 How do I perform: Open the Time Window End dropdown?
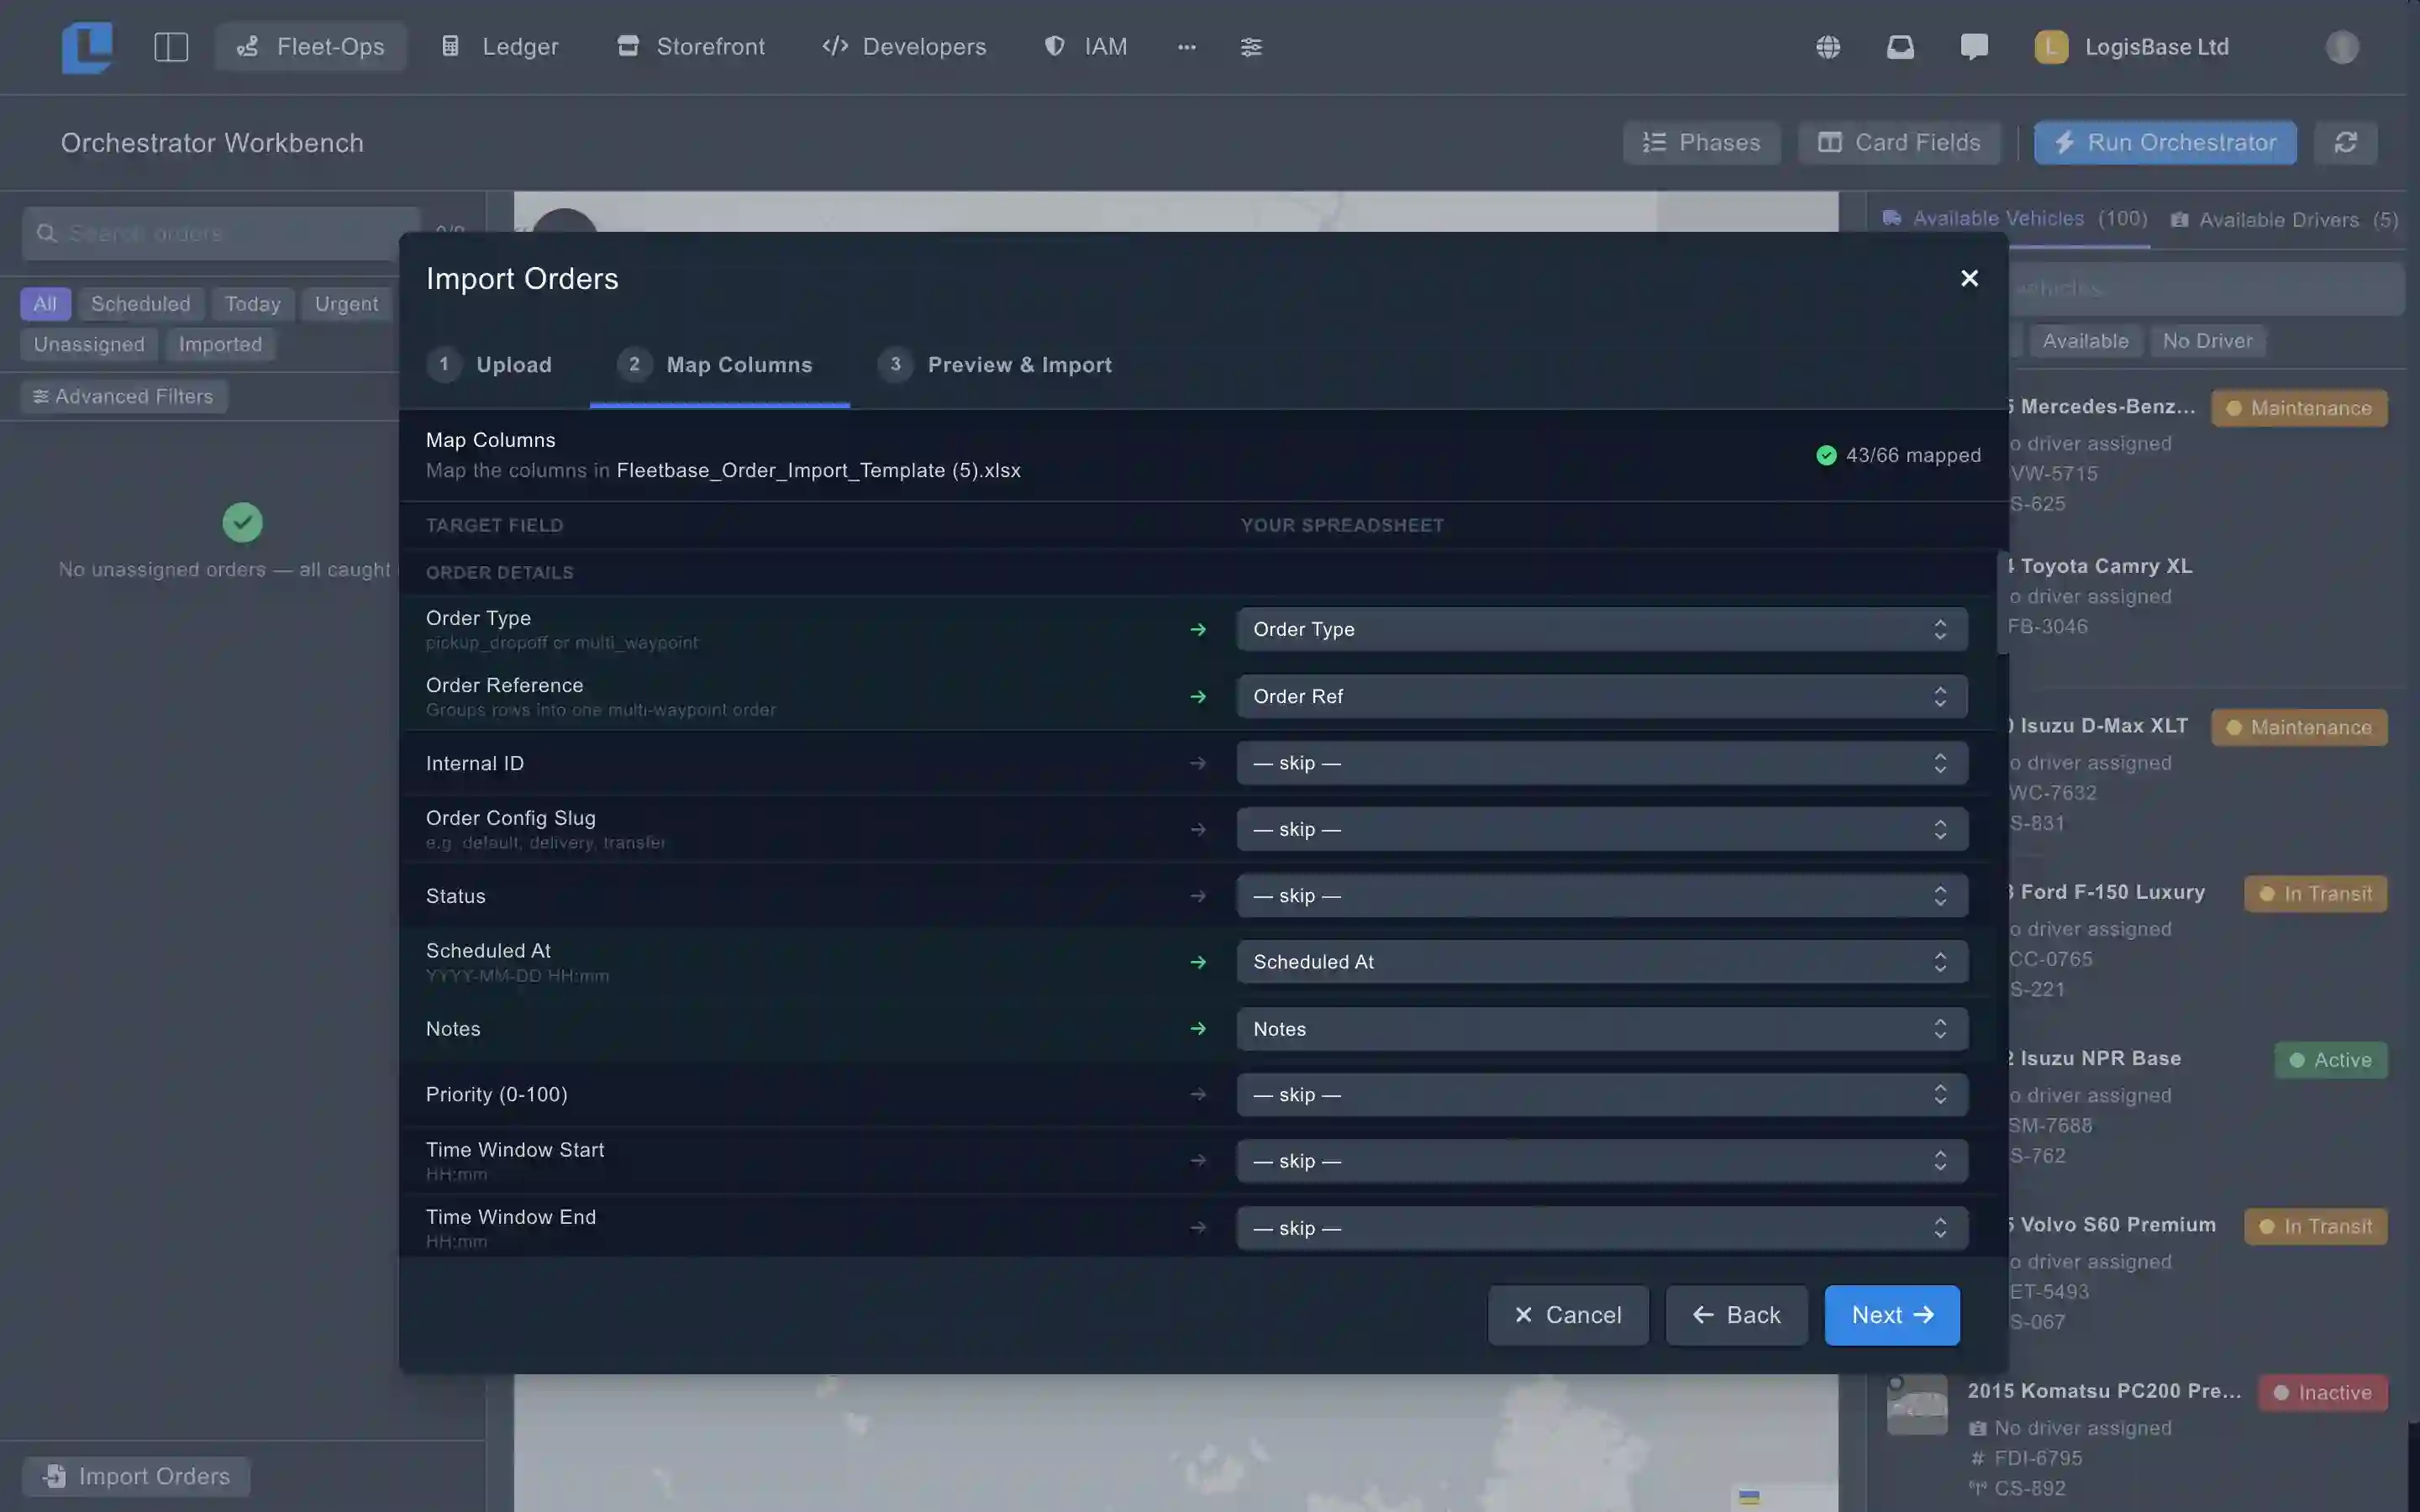click(1602, 1228)
